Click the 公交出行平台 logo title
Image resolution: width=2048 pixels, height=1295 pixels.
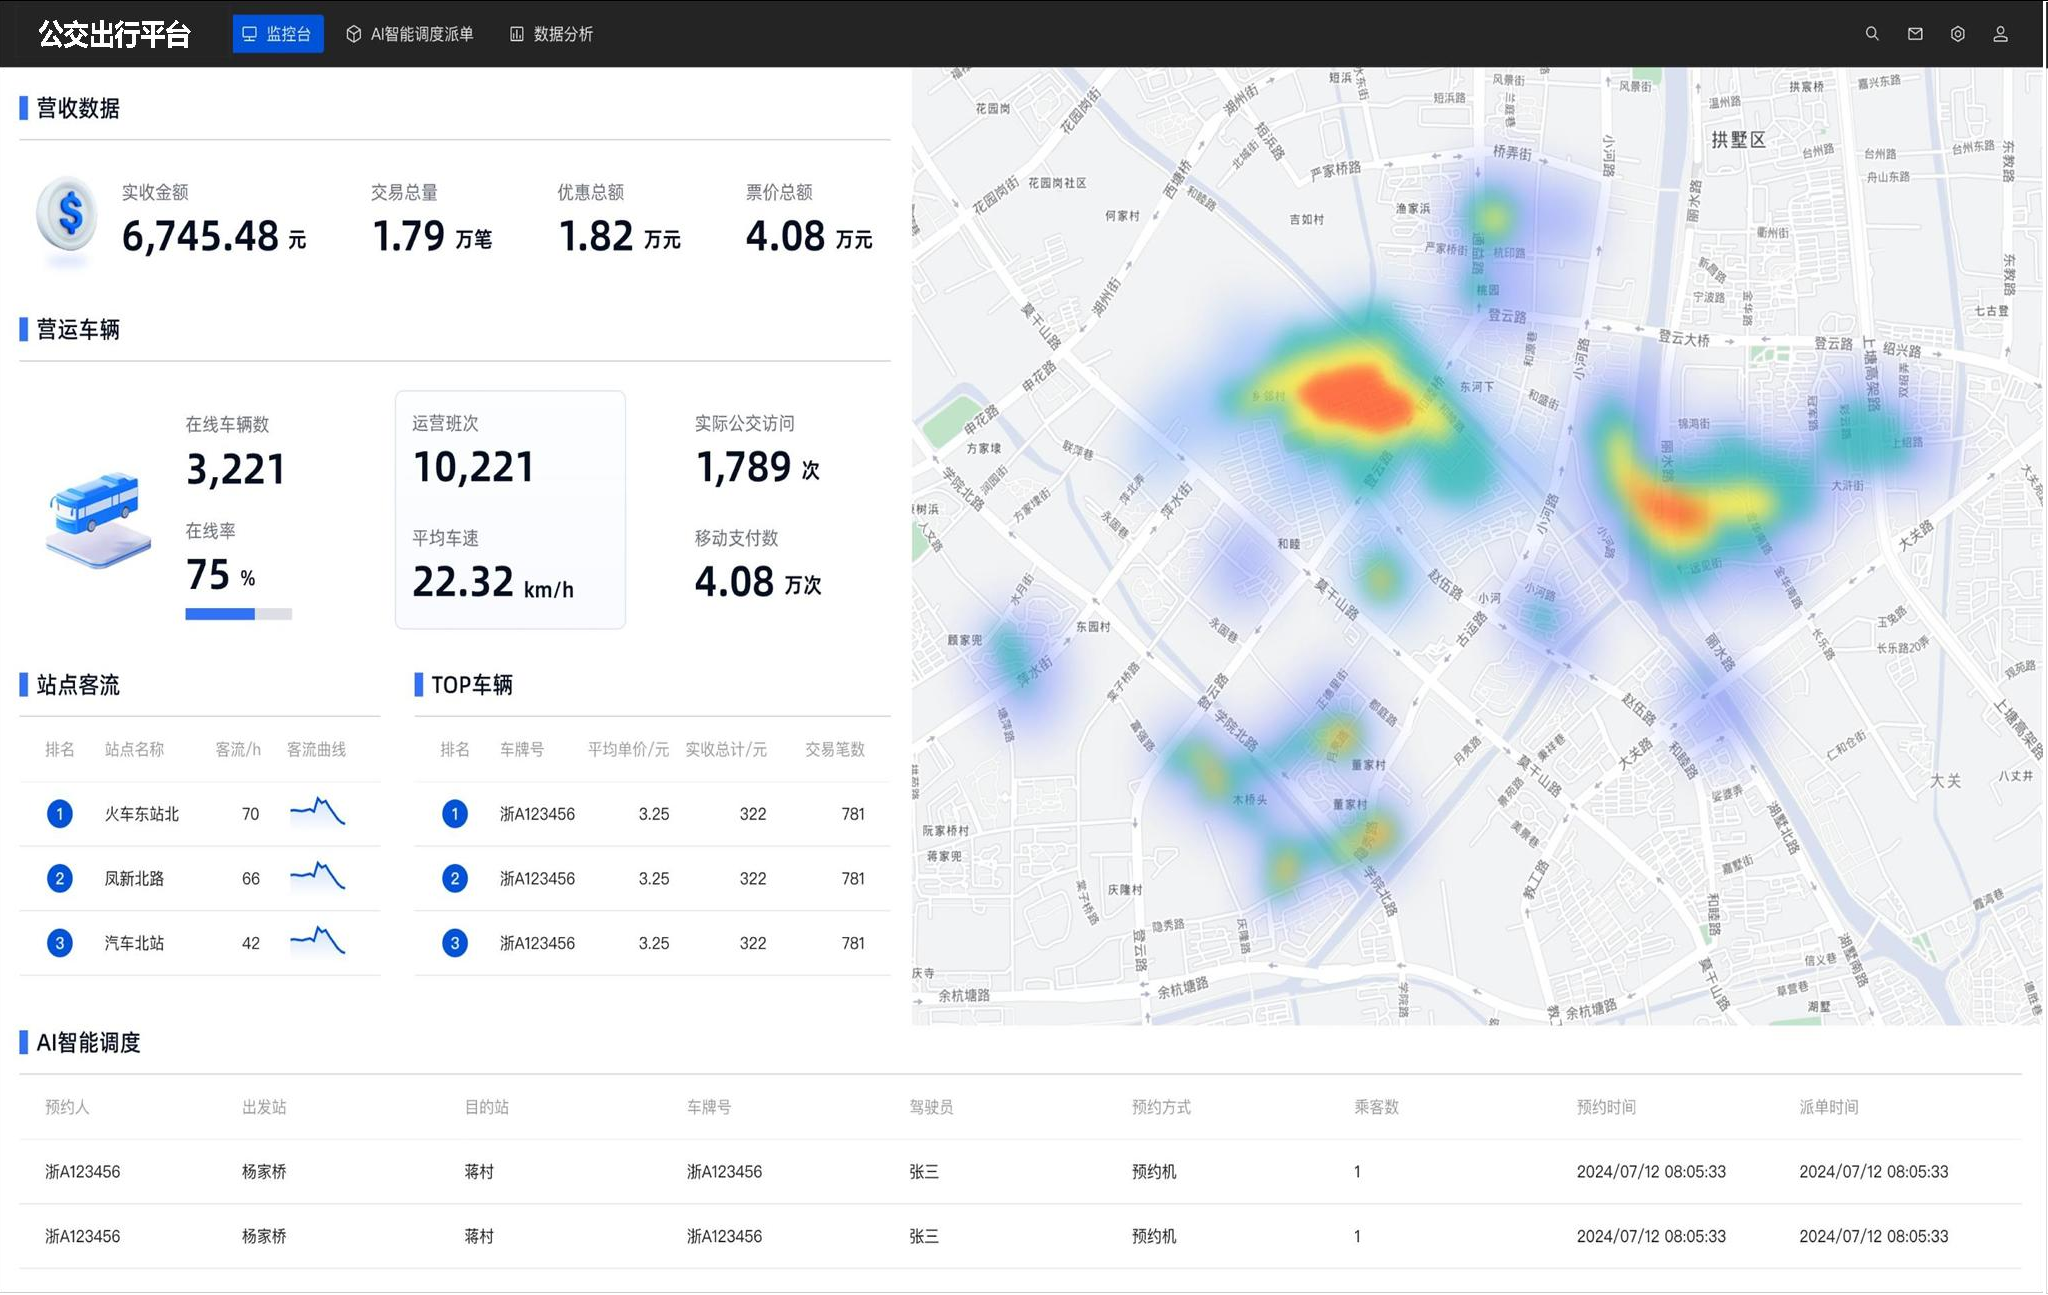point(114,34)
